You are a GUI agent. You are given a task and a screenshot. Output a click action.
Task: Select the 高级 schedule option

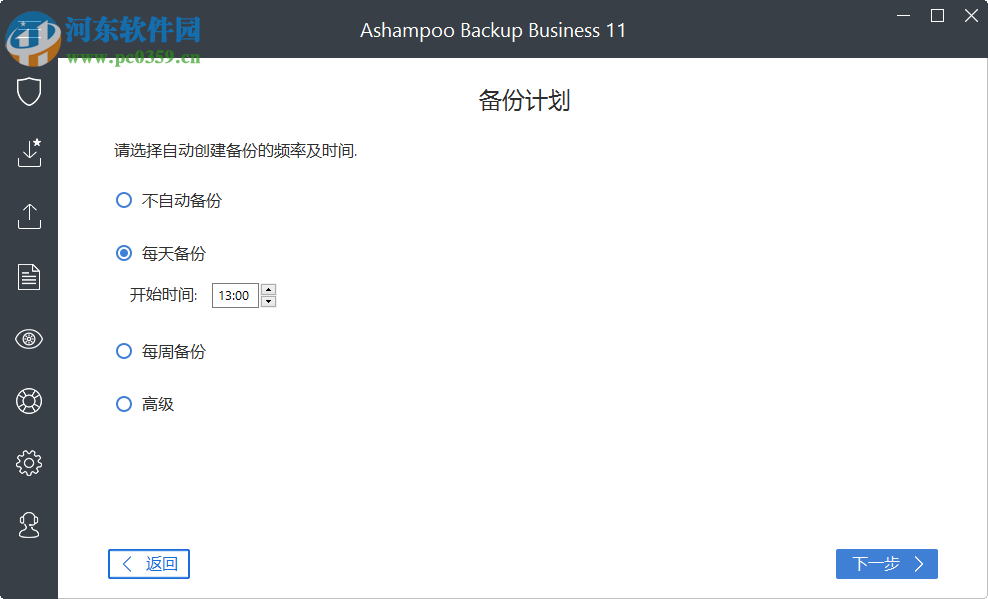pos(123,404)
